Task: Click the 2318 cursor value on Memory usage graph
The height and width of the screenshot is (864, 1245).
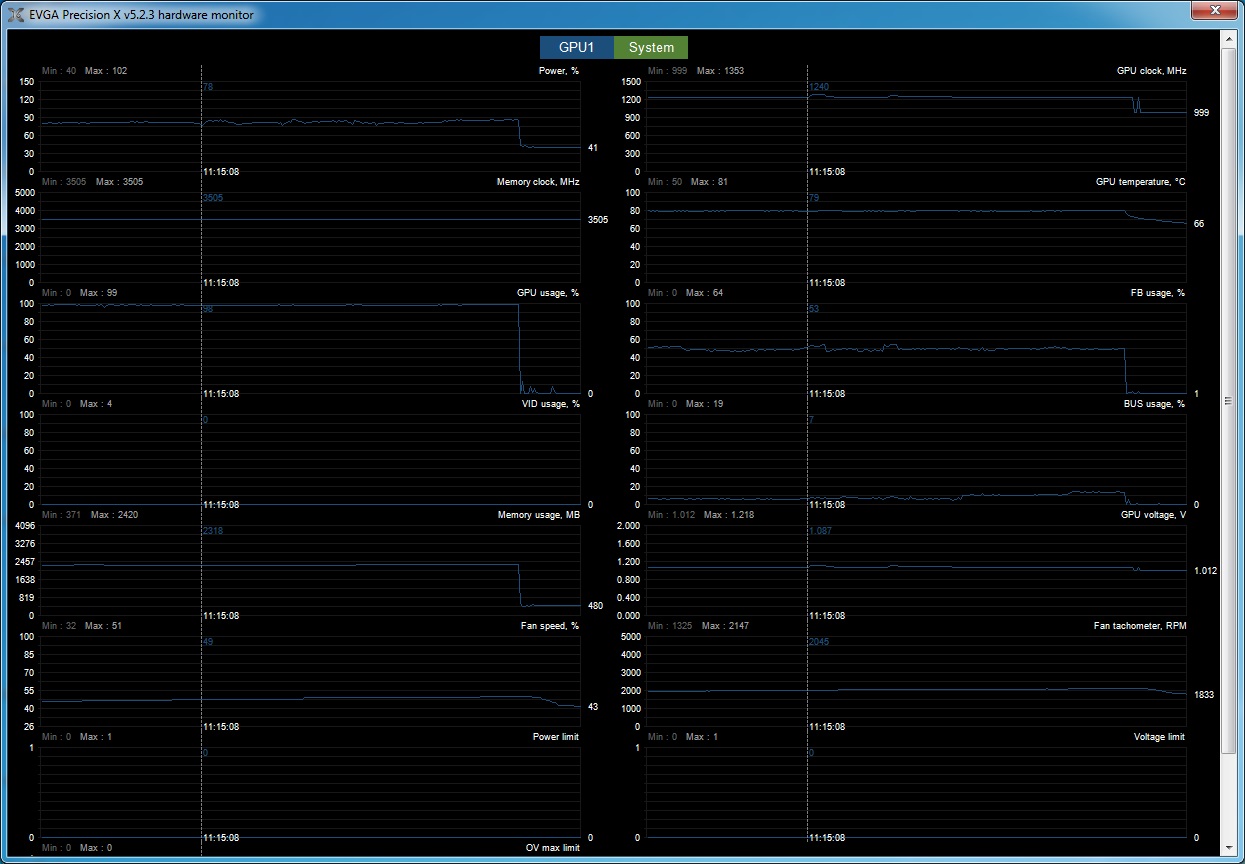Action: [213, 531]
